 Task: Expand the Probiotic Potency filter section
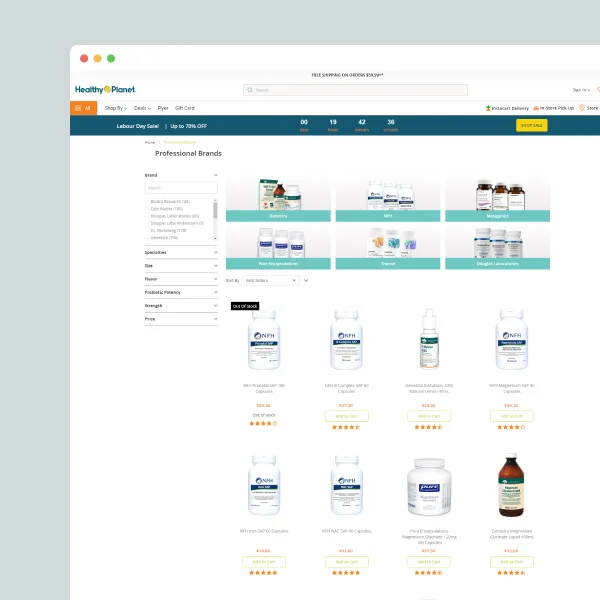pos(181,292)
